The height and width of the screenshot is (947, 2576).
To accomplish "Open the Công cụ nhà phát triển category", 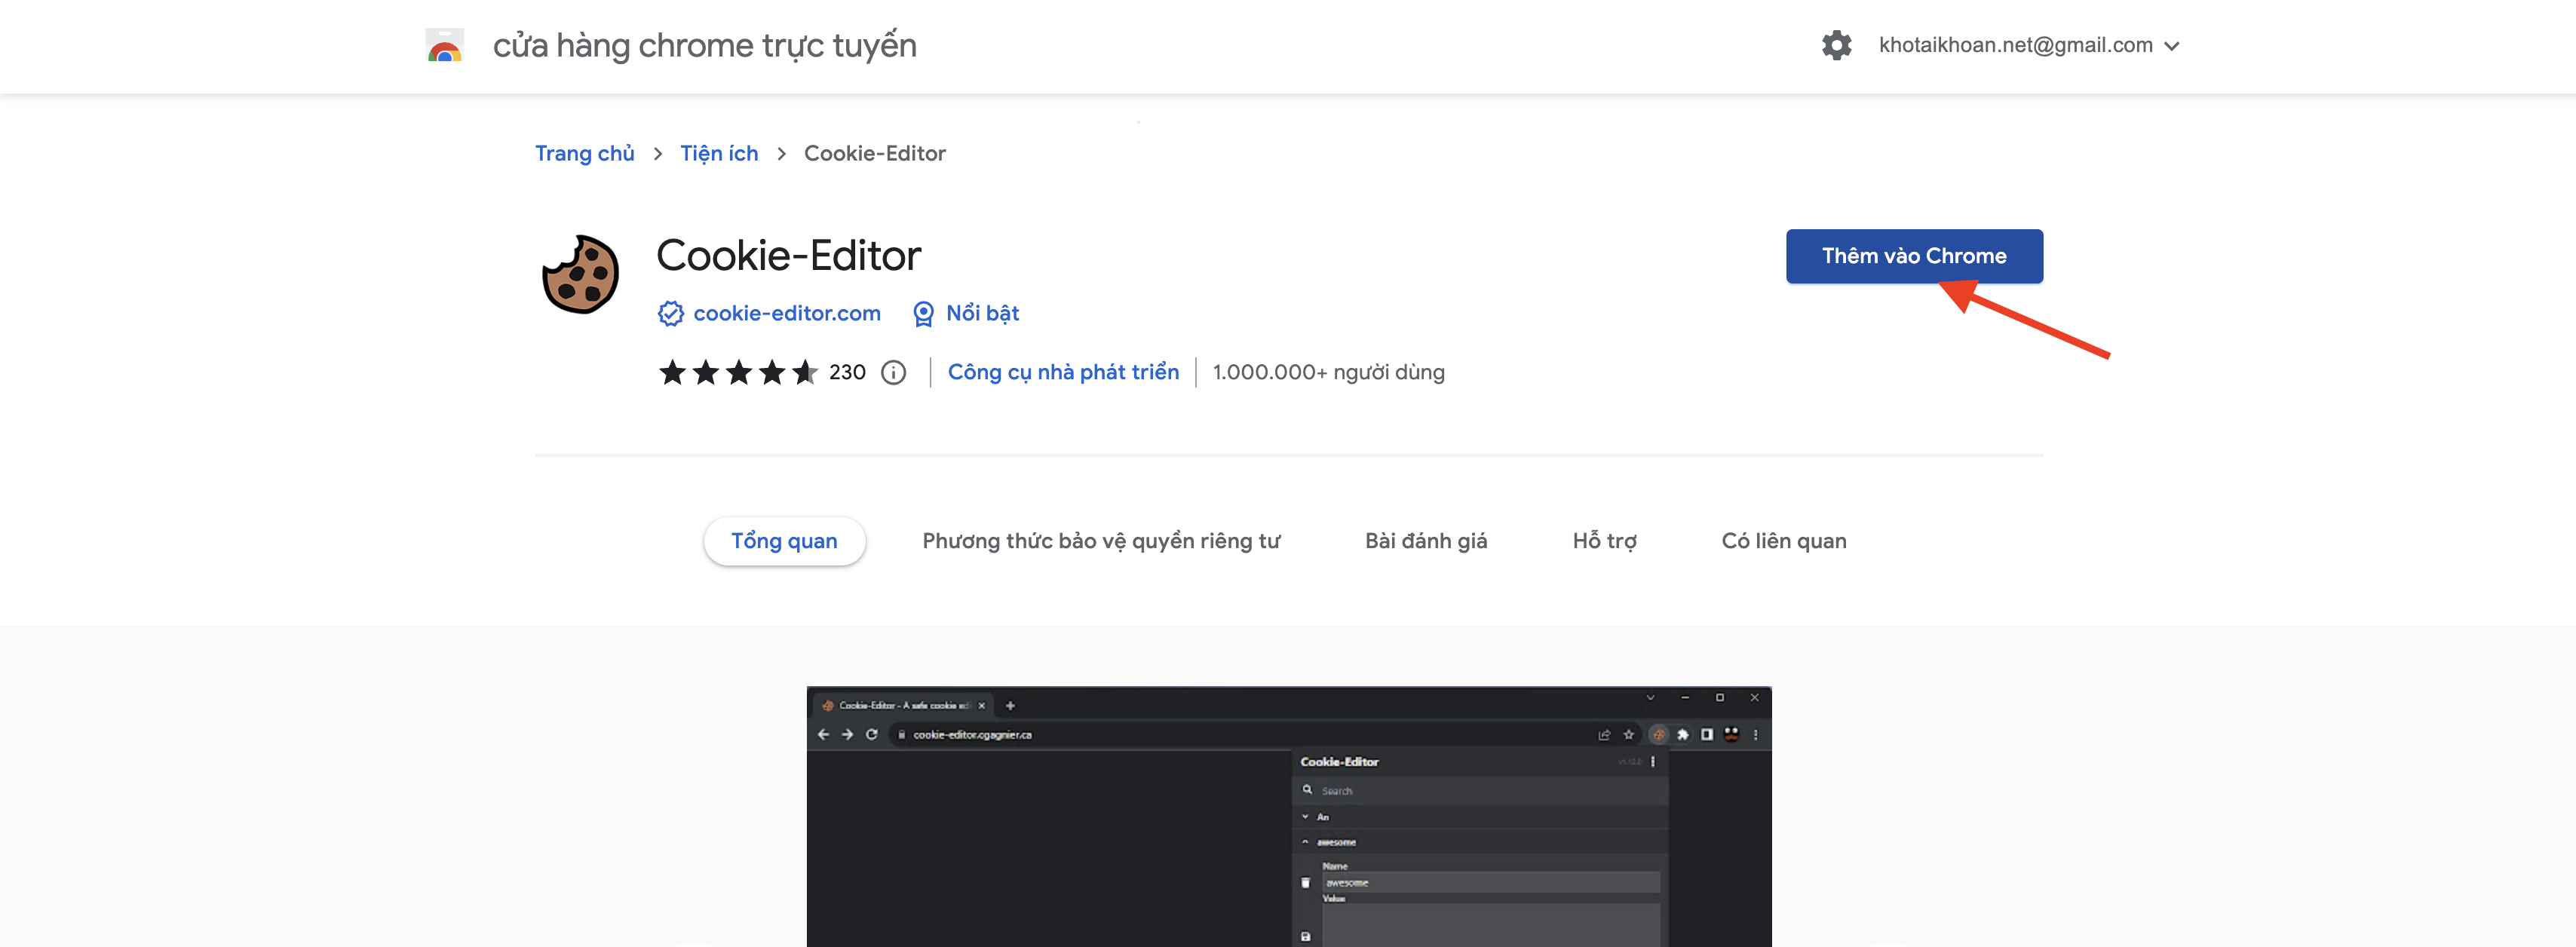I will tap(1063, 372).
